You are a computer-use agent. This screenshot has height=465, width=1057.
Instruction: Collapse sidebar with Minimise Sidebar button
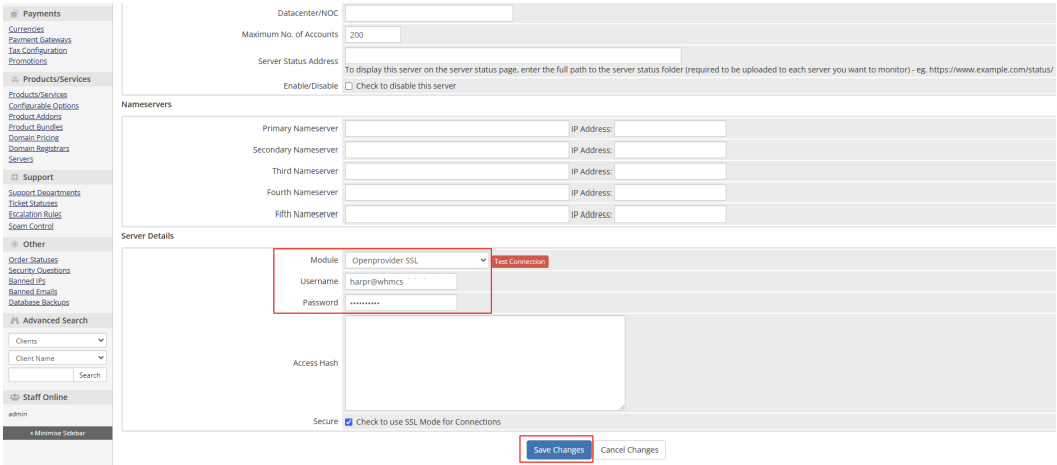point(57,433)
